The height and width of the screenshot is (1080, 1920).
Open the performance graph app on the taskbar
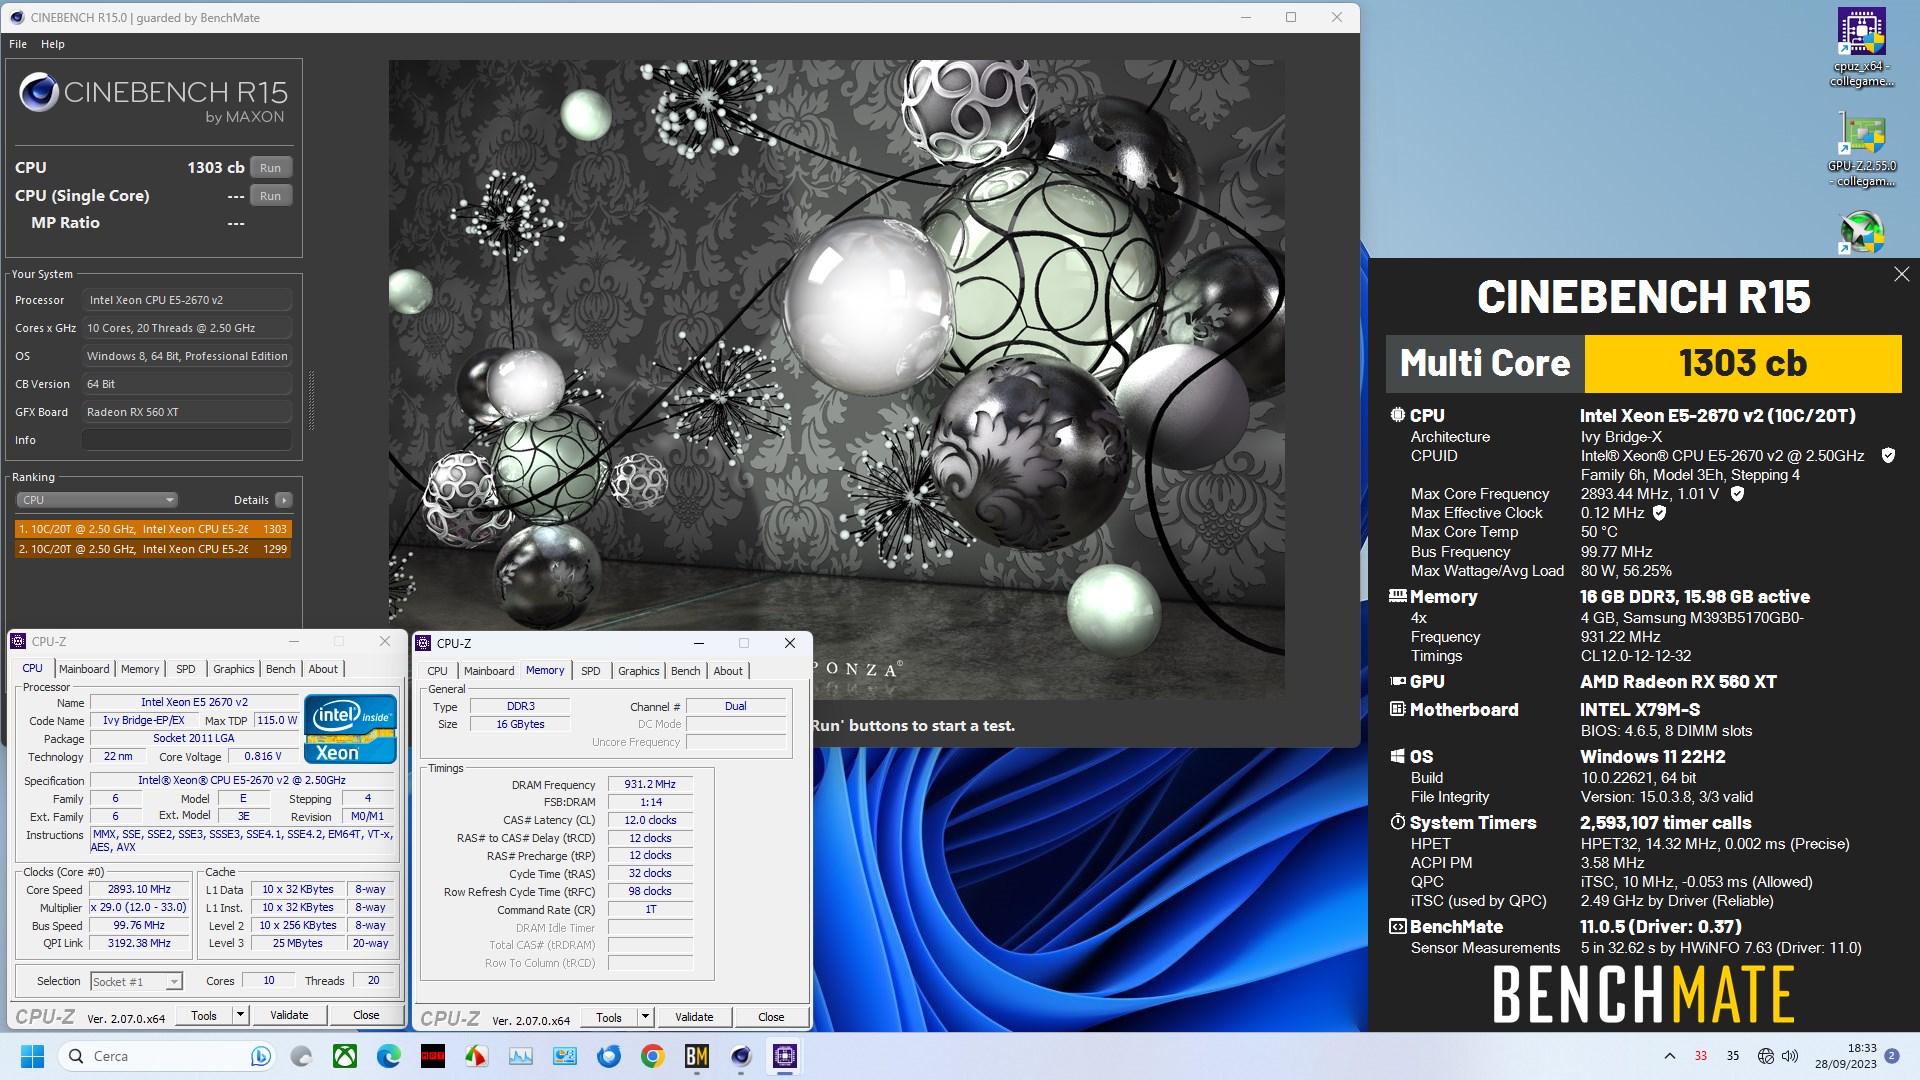(x=521, y=1056)
